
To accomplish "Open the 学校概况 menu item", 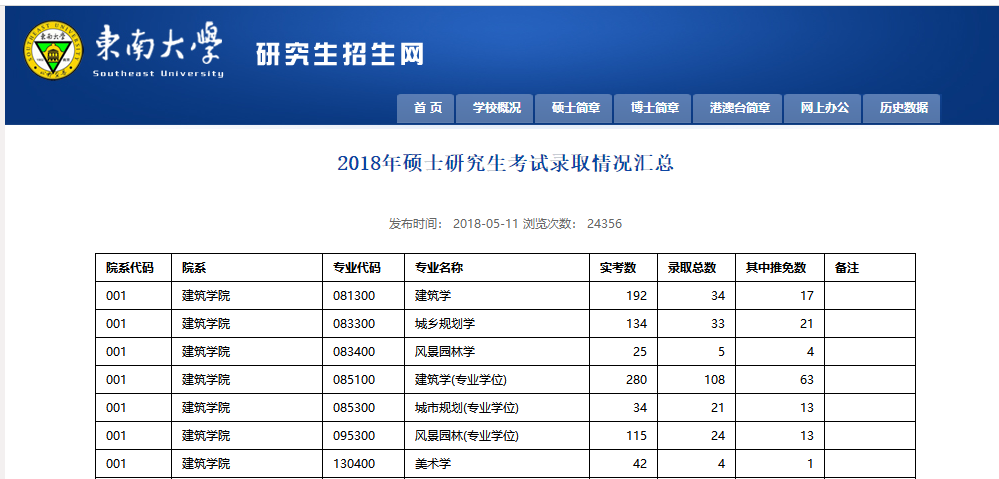I will pos(497,108).
